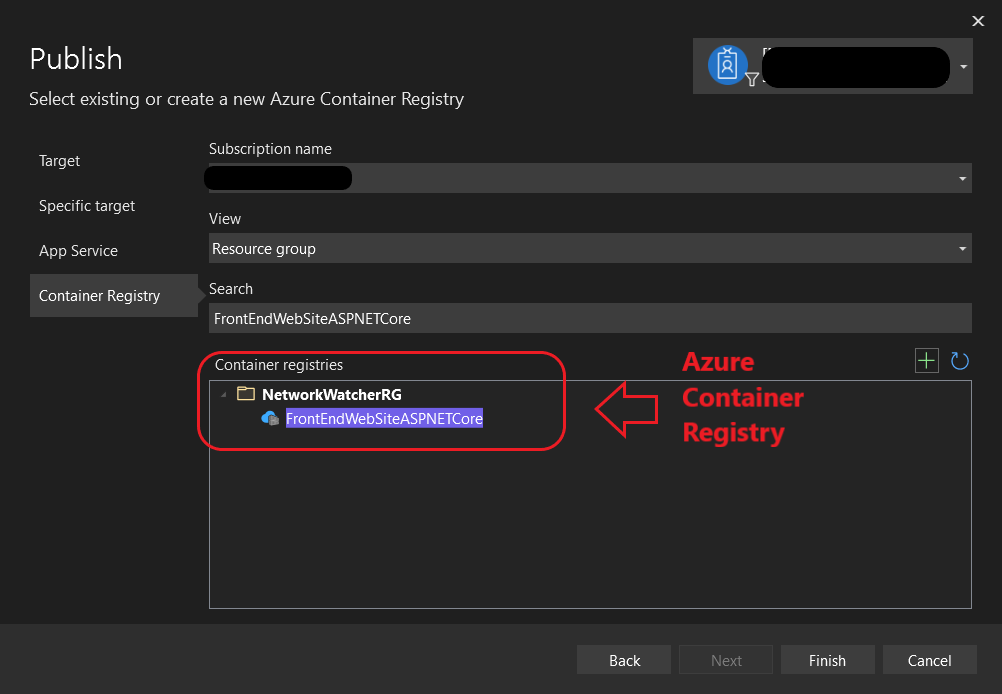Go to the Specific target step

87,206
